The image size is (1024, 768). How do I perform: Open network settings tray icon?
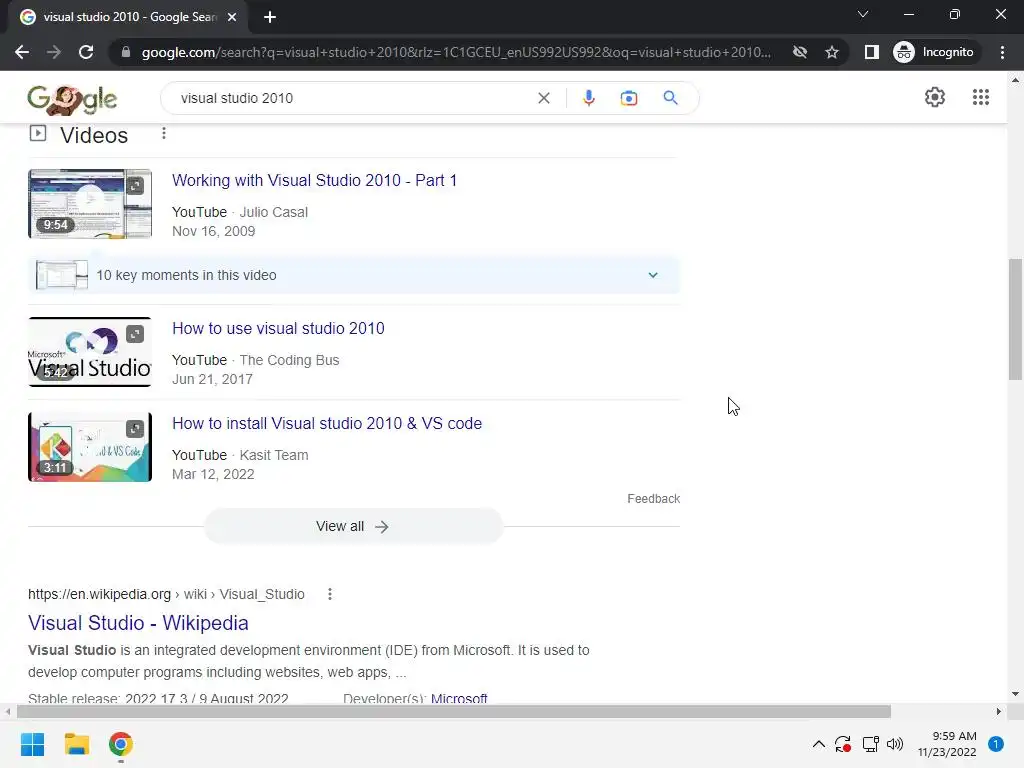coord(870,744)
